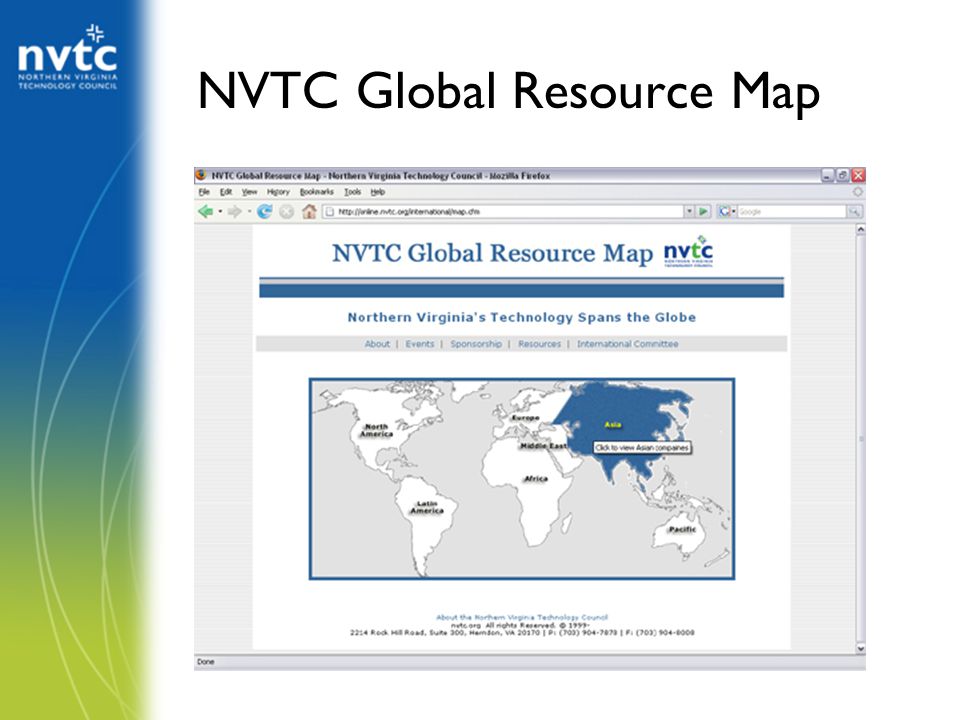This screenshot has height=720, width=960.
Task: Select Europe on the world map
Action: [x=525, y=418]
